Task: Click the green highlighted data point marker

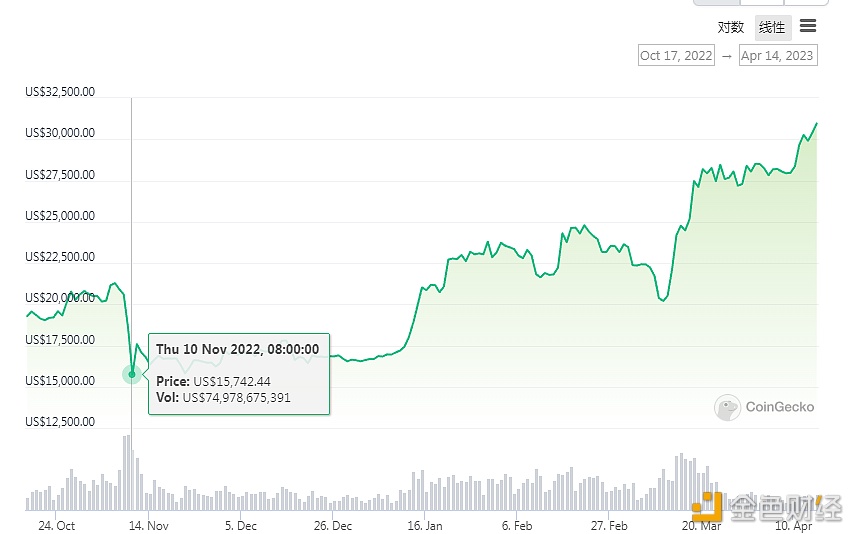Action: [132, 374]
